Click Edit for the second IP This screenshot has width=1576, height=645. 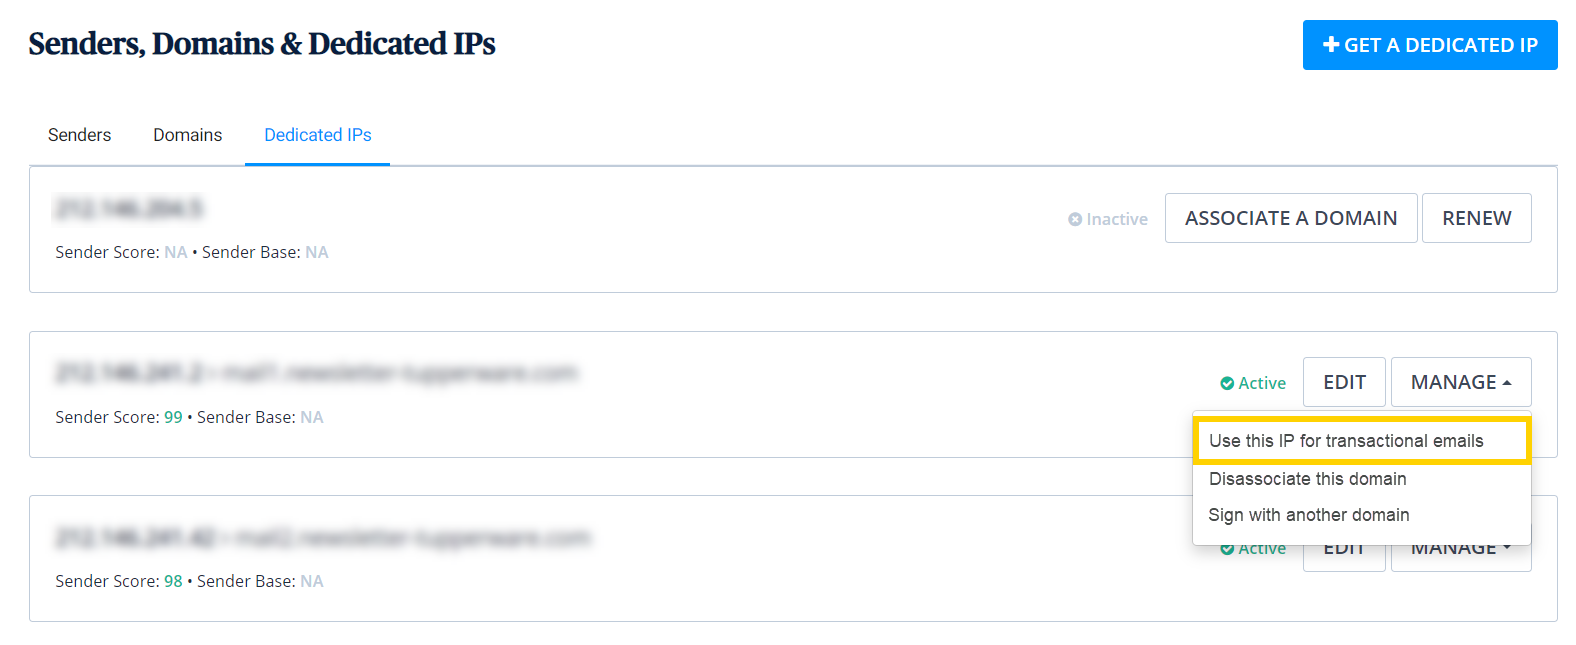coord(1344,382)
